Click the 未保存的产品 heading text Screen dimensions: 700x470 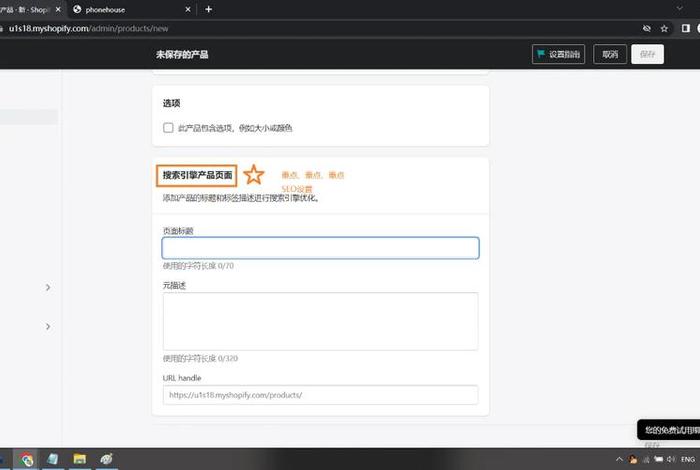click(x=182, y=54)
